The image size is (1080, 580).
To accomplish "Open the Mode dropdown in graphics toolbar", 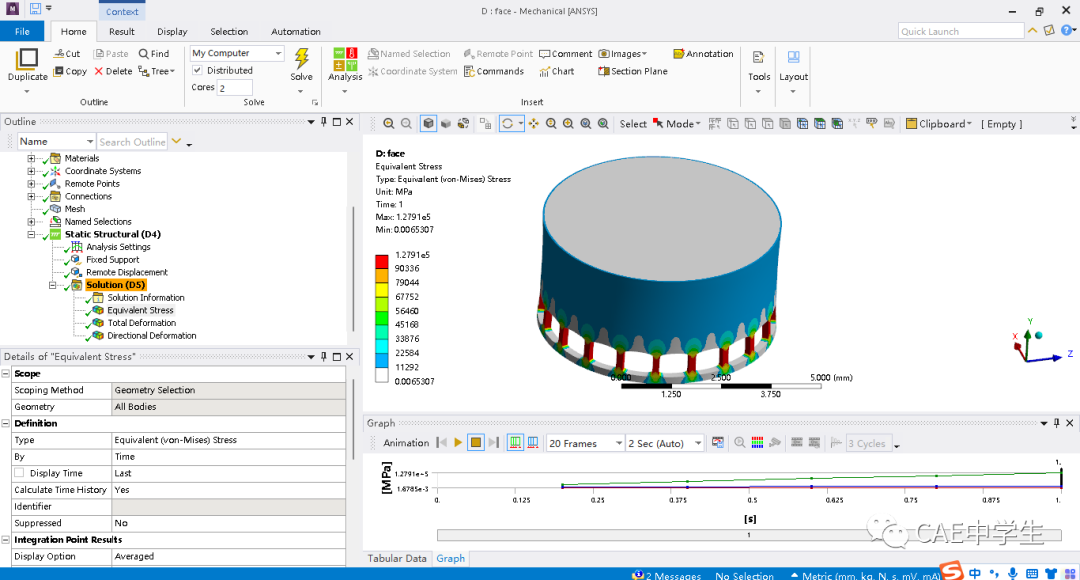I will [677, 124].
